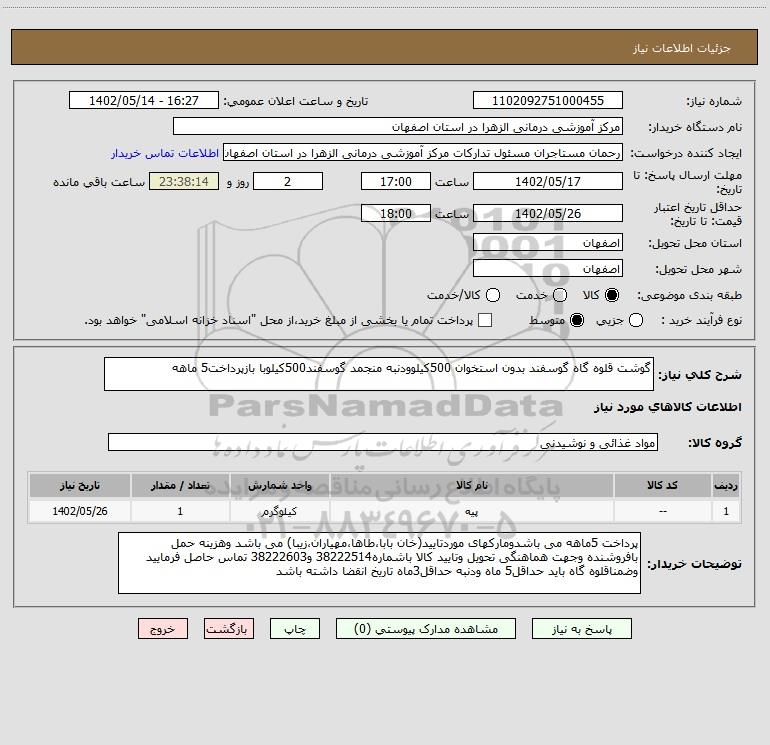The width and height of the screenshot is (770, 745).
Task: Click the پاسخ به نیاز button
Action: (x=581, y=629)
